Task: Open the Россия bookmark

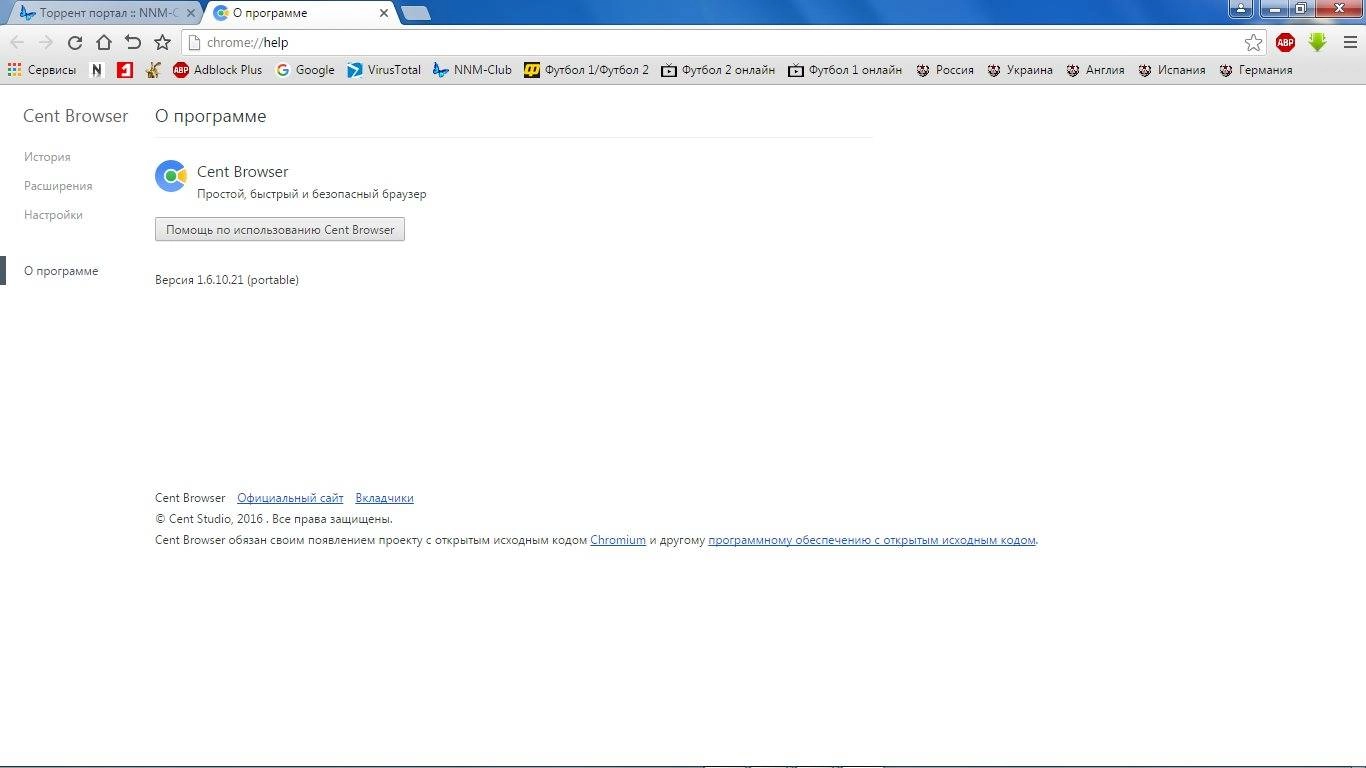Action: 945,70
